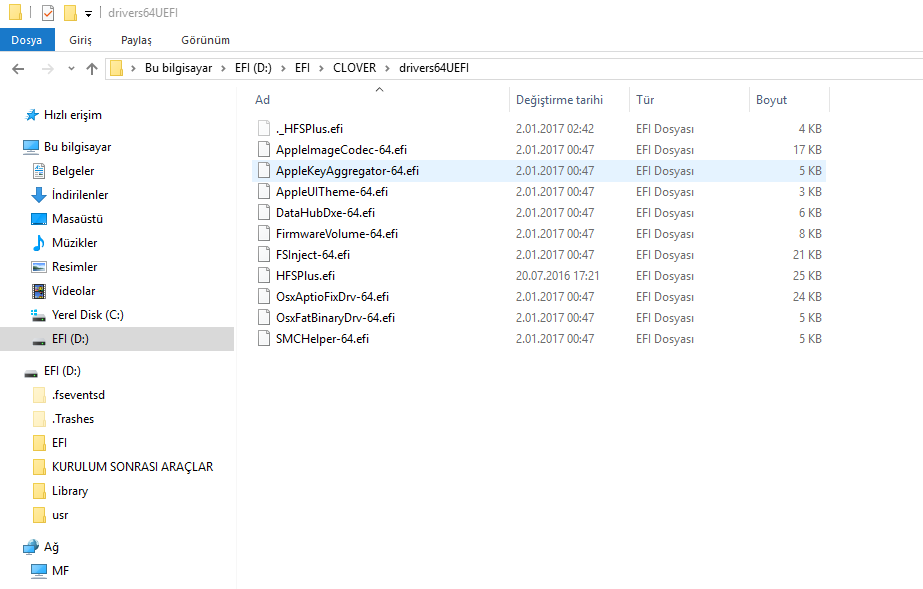
Task: Go up one folder level
Action: [92, 69]
